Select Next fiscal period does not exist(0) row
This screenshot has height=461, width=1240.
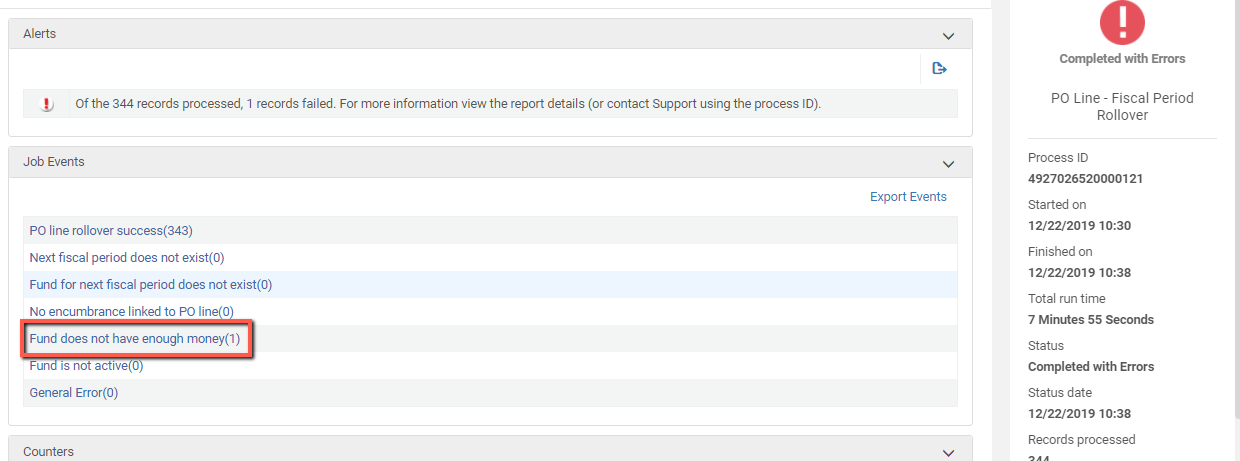coord(490,258)
